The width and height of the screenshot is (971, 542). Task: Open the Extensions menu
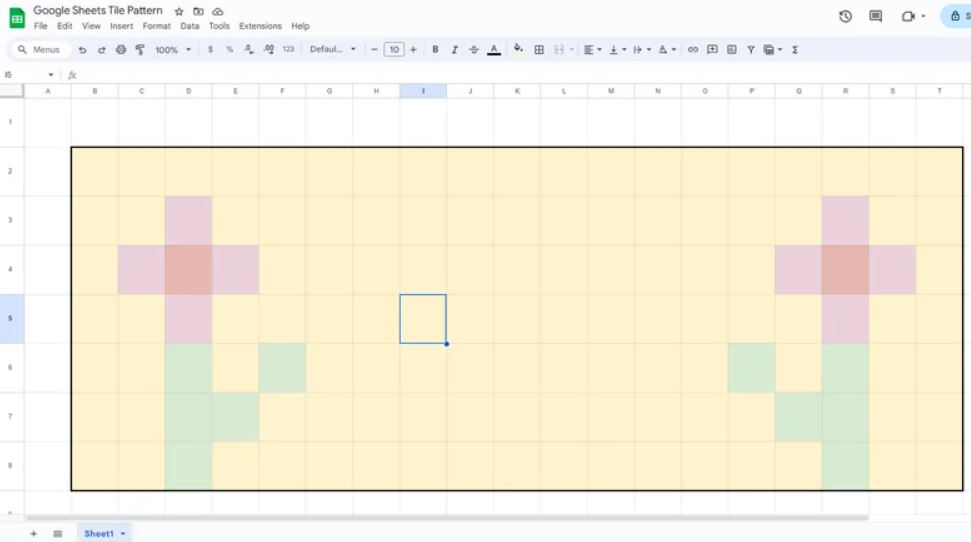tap(260, 26)
